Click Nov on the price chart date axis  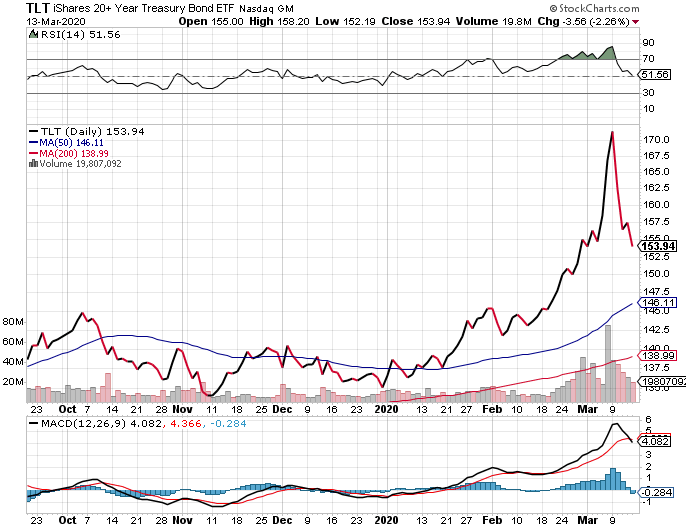pos(182,409)
